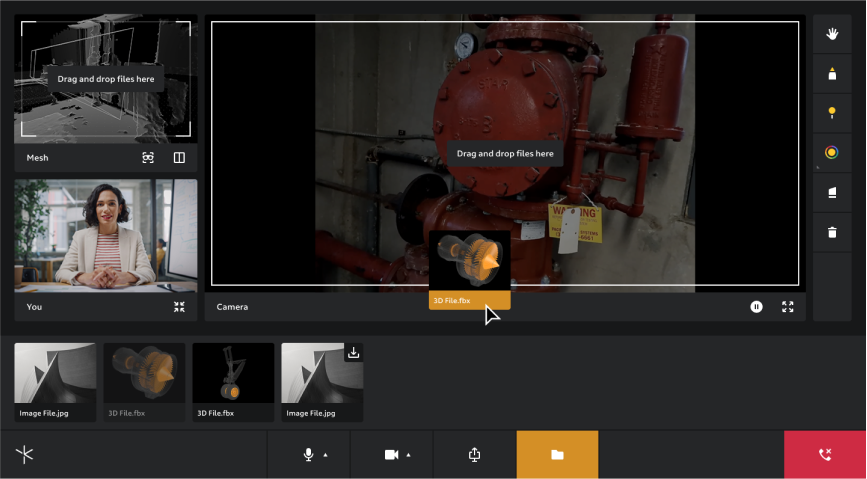Click the Mesh panel label
This screenshot has width=867, height=479.
pos(38,158)
